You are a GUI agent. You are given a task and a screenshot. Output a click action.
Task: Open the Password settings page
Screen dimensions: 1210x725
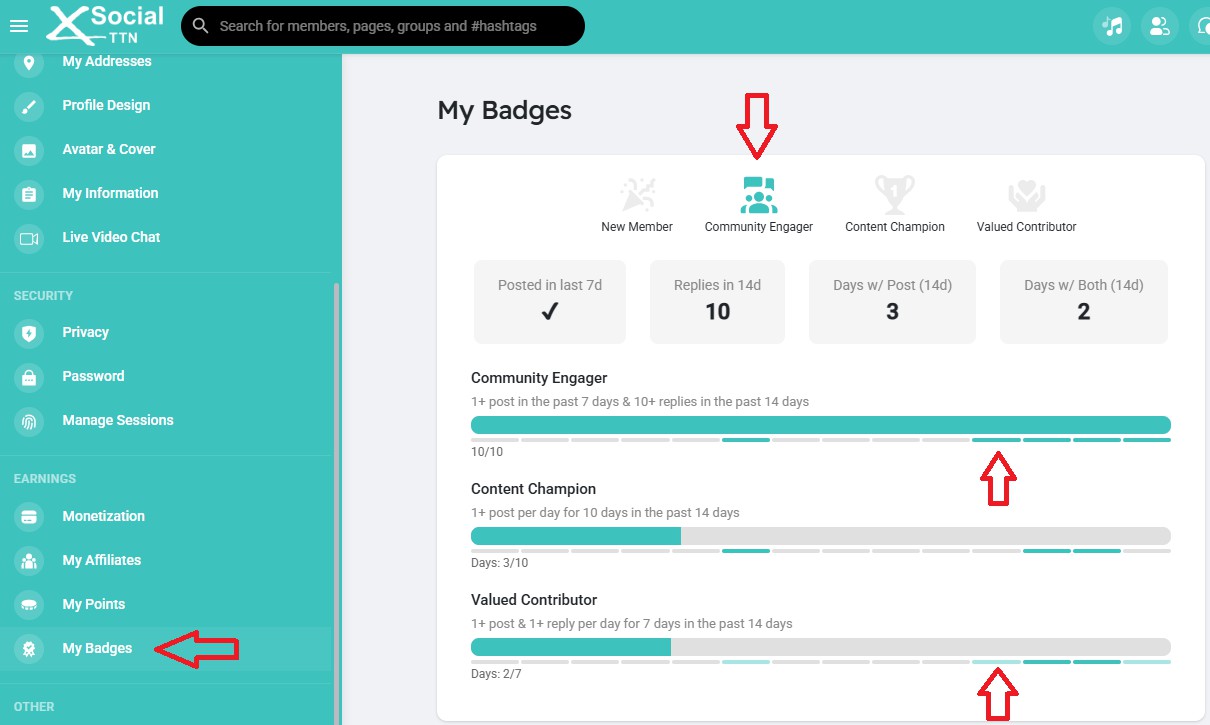click(93, 376)
